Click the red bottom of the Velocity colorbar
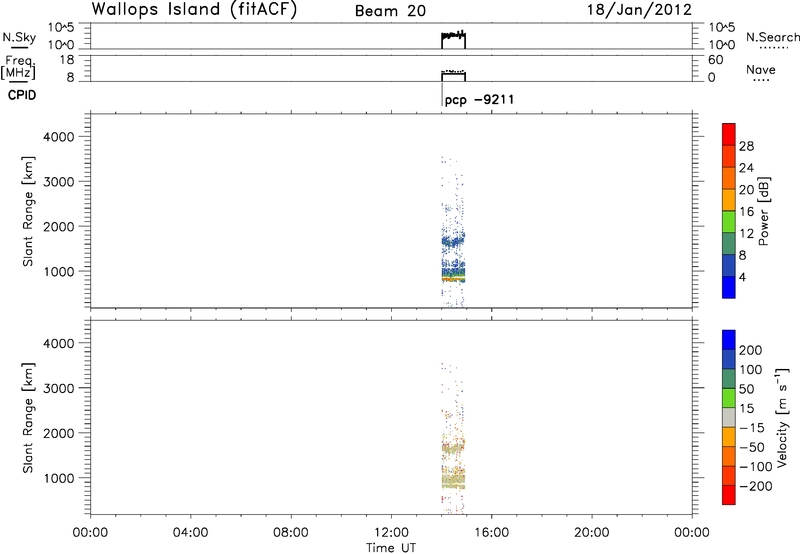 729,495
